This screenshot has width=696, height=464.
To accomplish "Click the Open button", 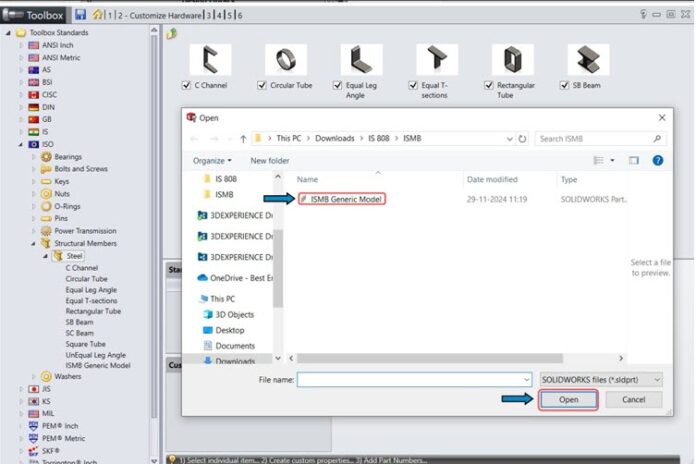I will click(568, 399).
